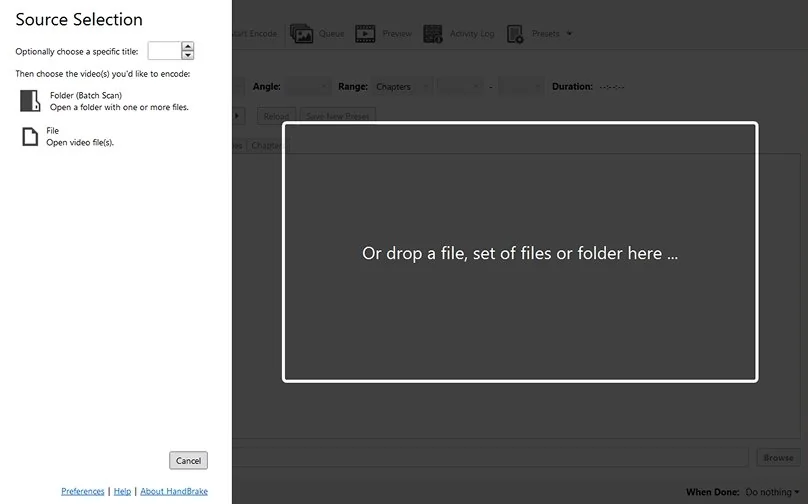Open the Folder (Batch Scan) source icon
The height and width of the screenshot is (504, 808).
click(30, 100)
